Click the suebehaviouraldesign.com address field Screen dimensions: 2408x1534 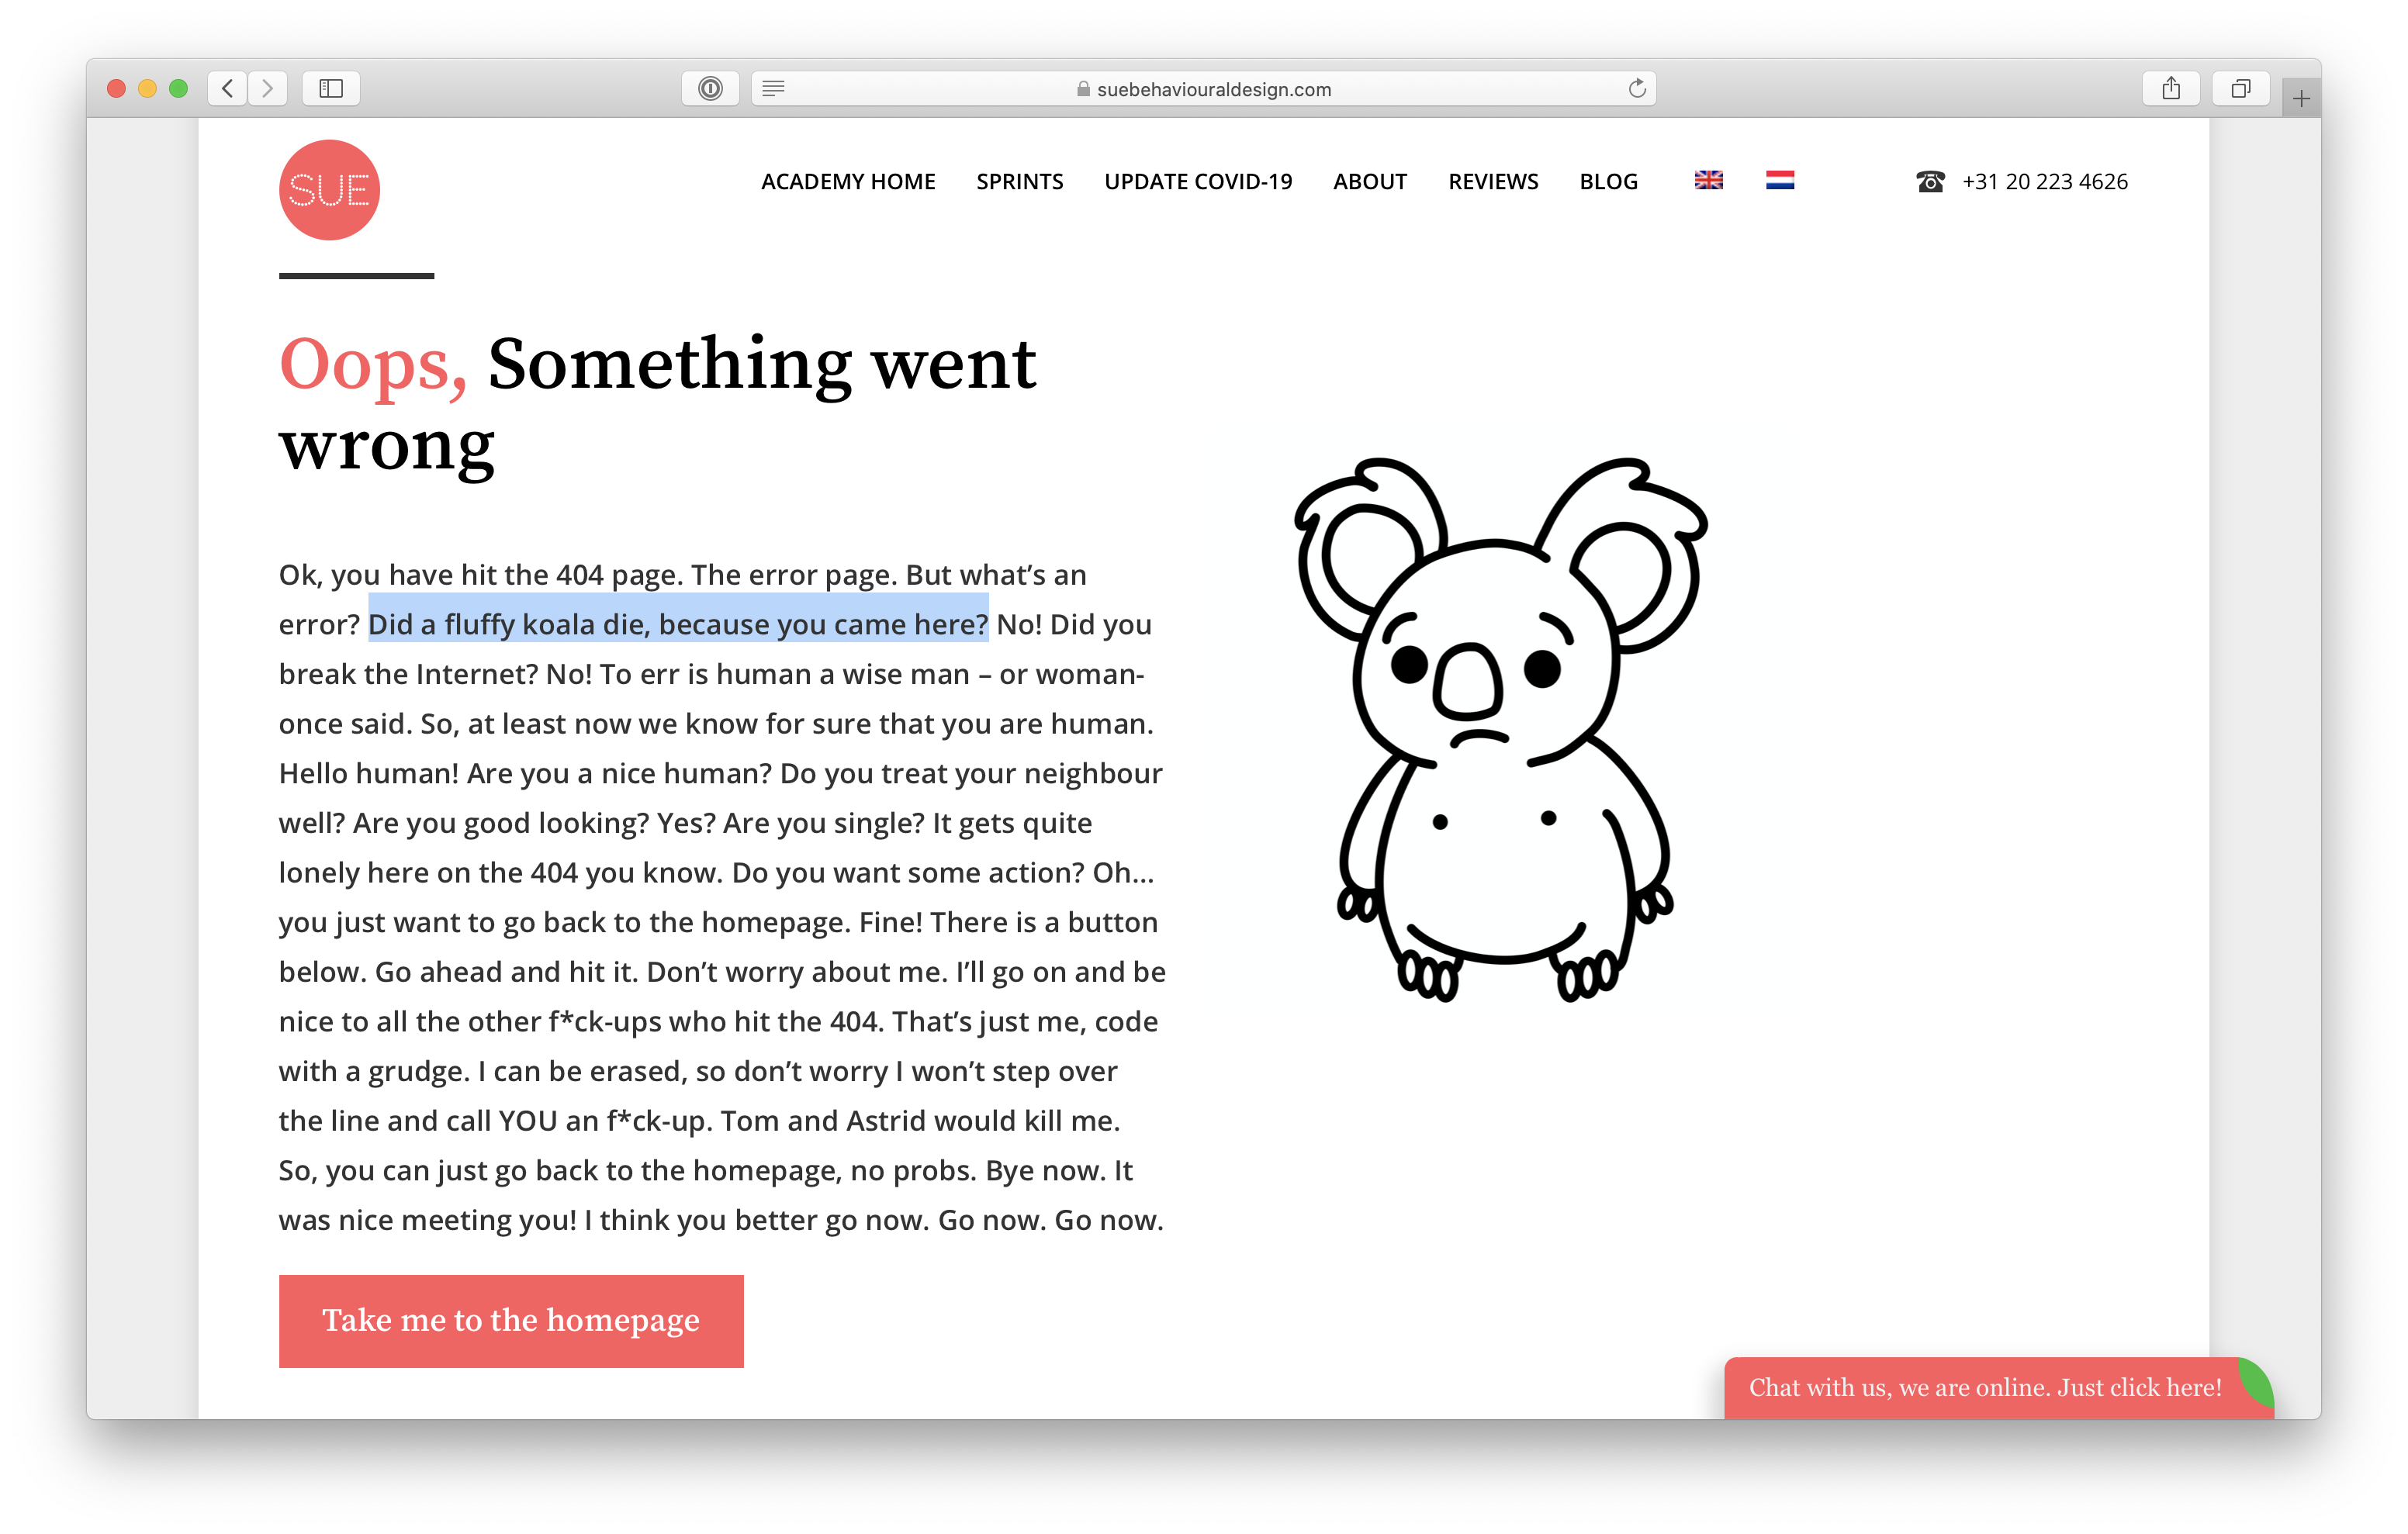click(1213, 89)
